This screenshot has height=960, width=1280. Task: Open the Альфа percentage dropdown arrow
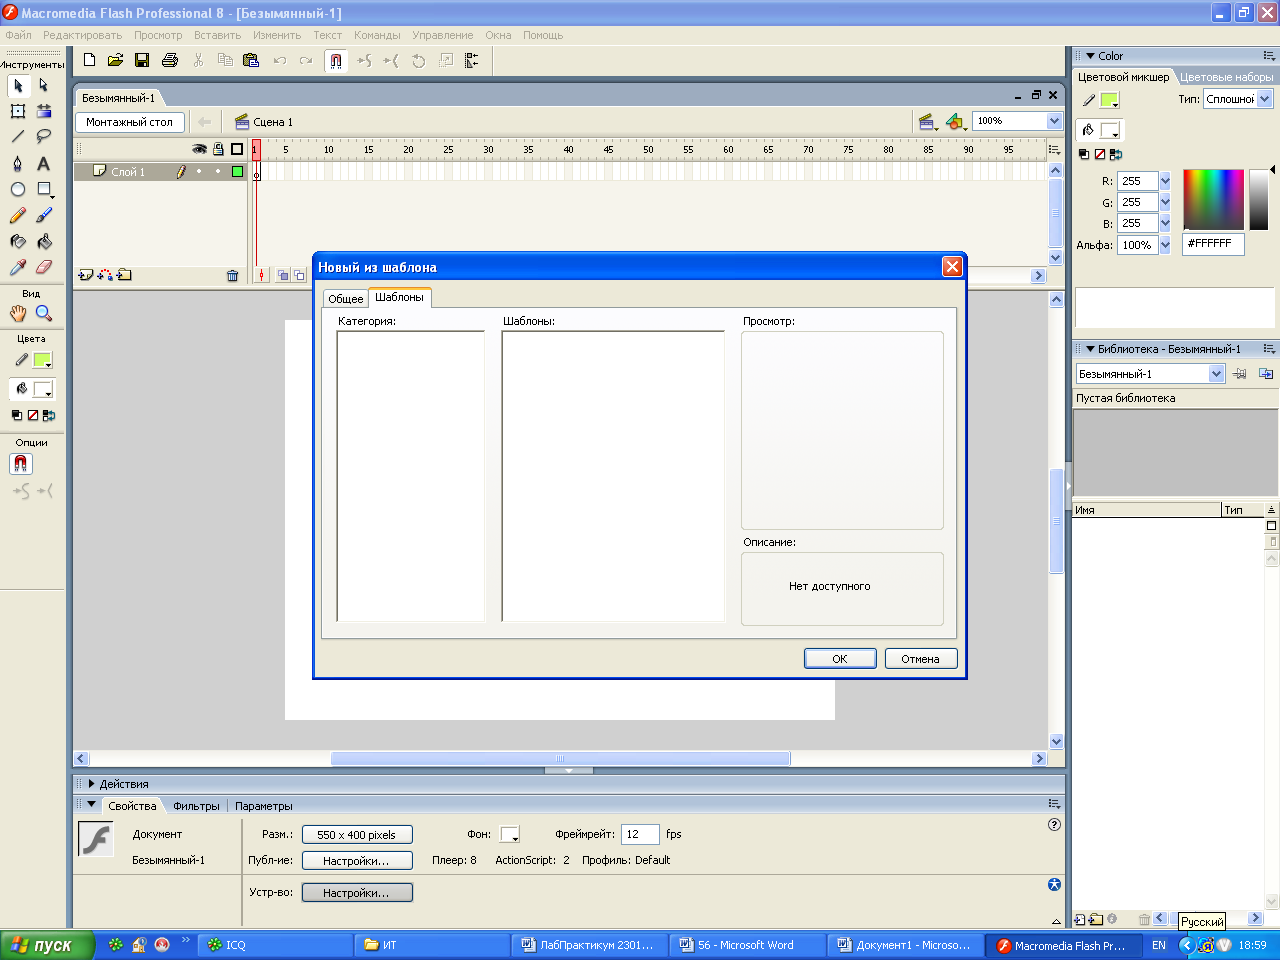pos(1165,245)
